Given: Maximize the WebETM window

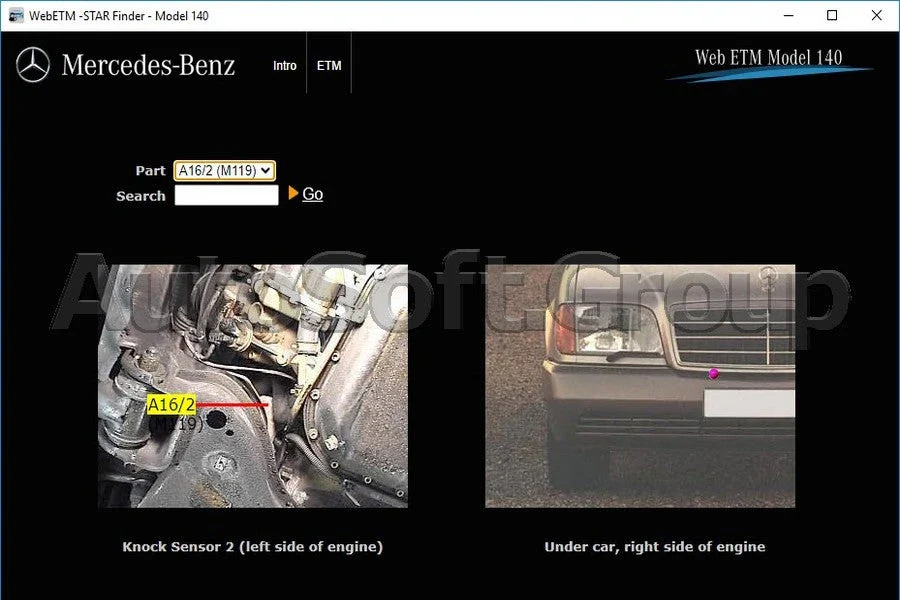Looking at the screenshot, I should pos(832,16).
